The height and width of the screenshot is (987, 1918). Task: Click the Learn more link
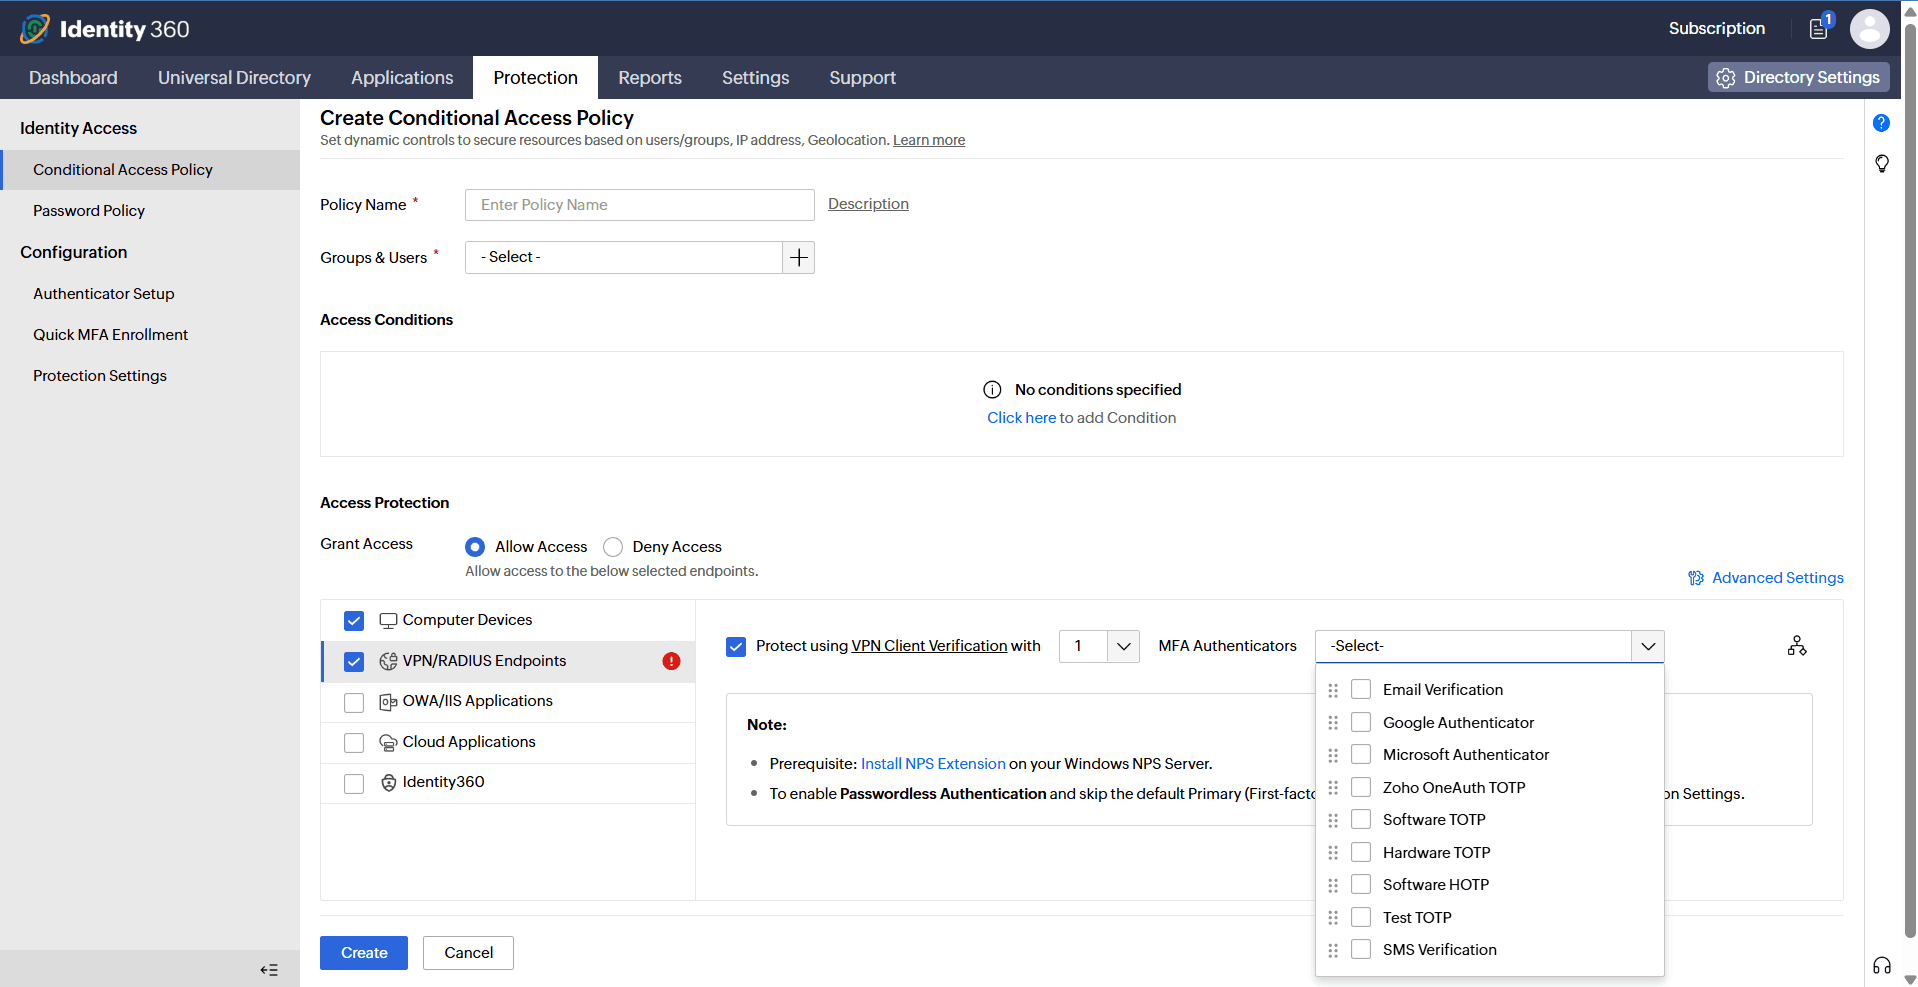tap(929, 140)
